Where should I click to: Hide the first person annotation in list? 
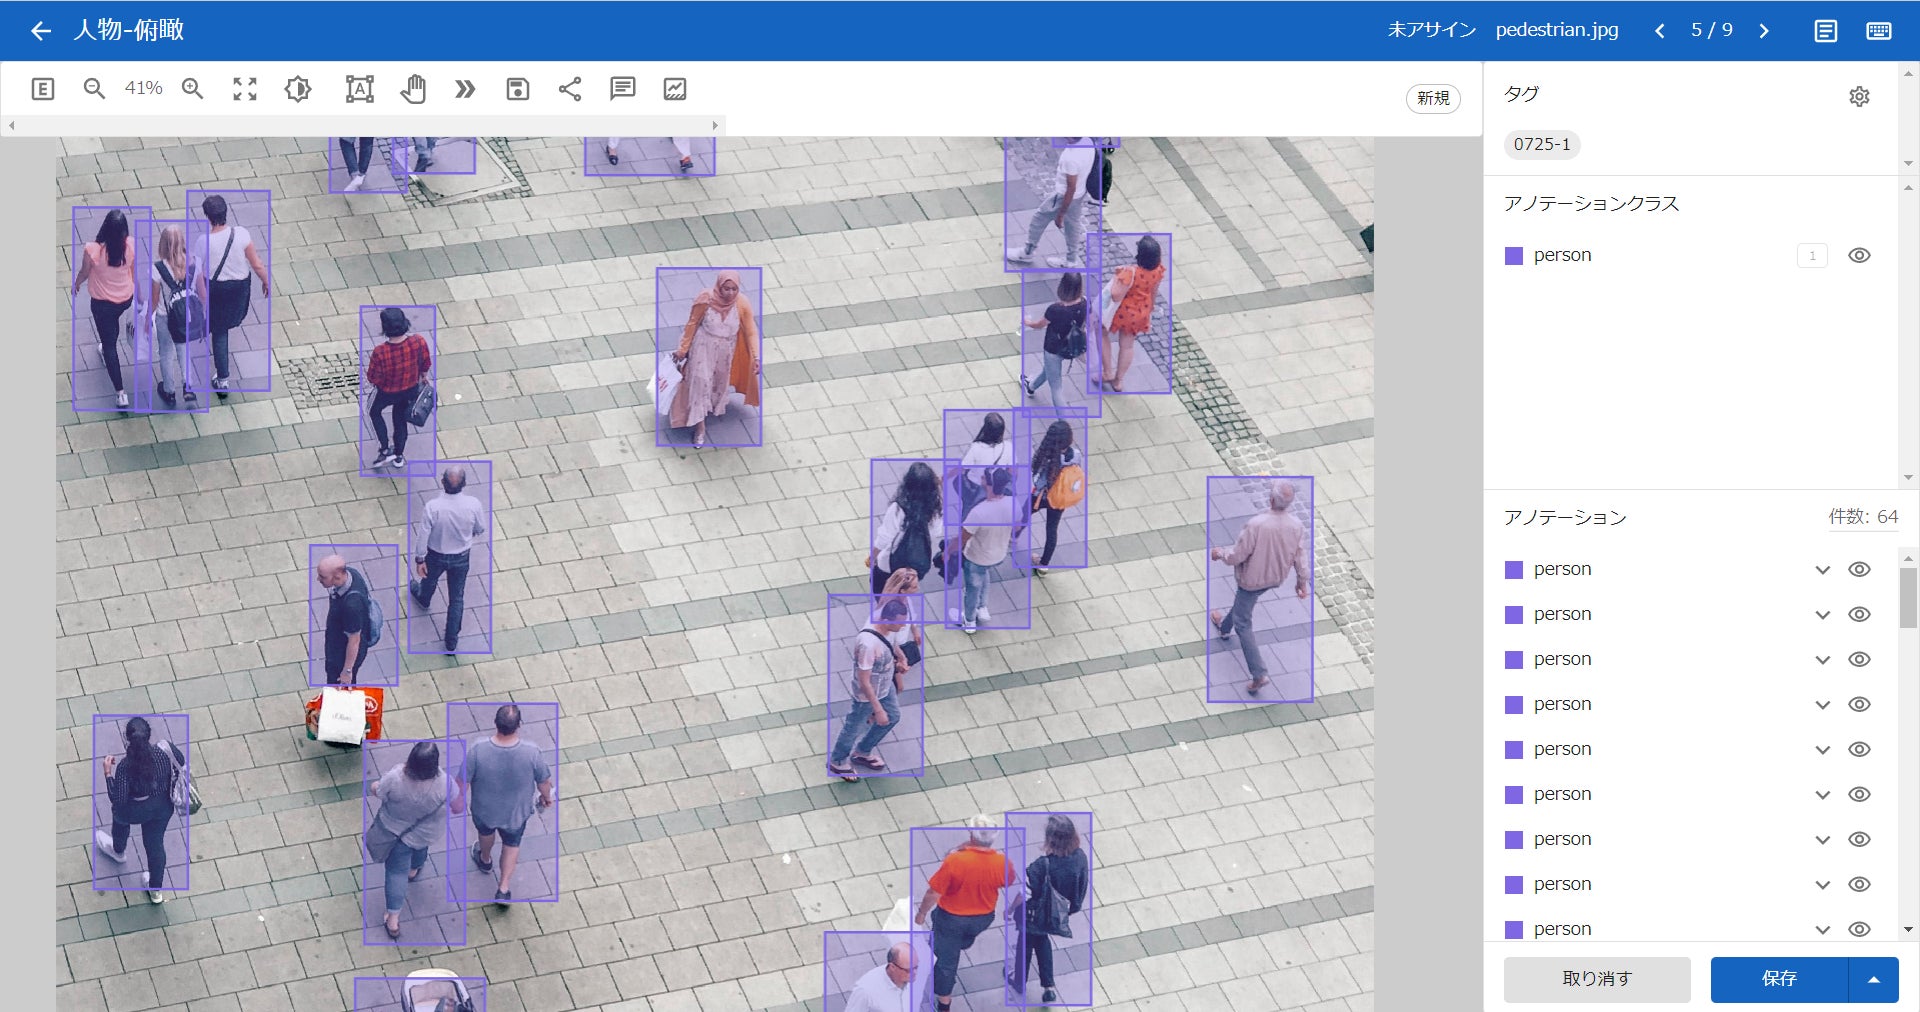point(1859,569)
